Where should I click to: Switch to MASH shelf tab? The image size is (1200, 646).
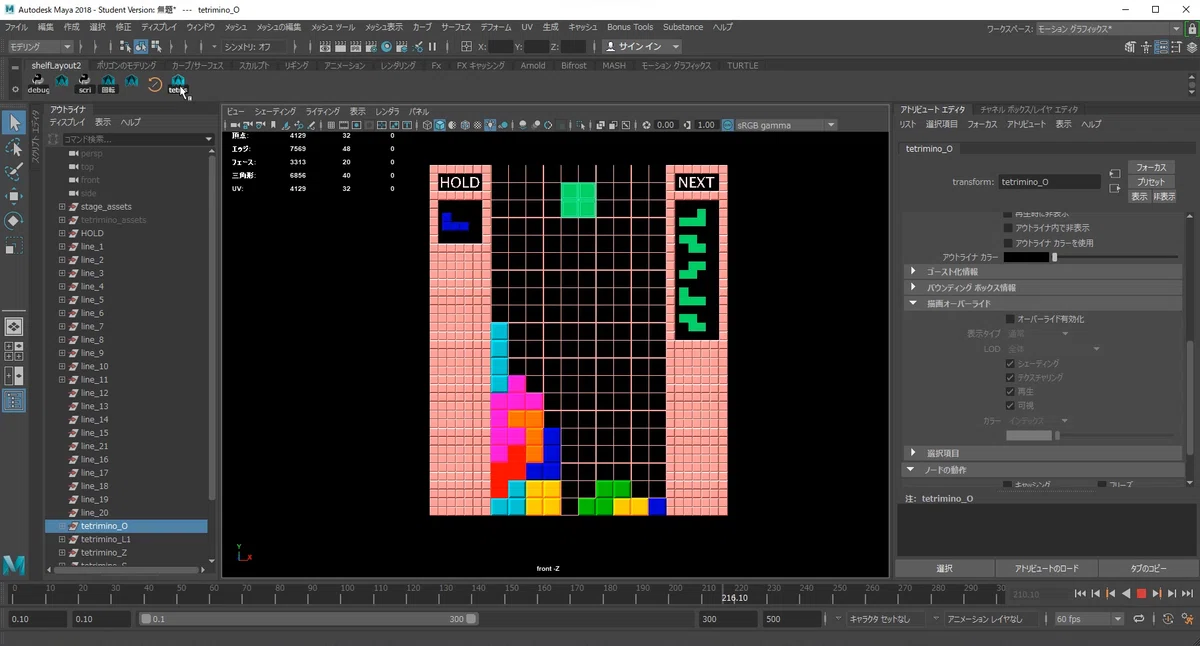613,66
